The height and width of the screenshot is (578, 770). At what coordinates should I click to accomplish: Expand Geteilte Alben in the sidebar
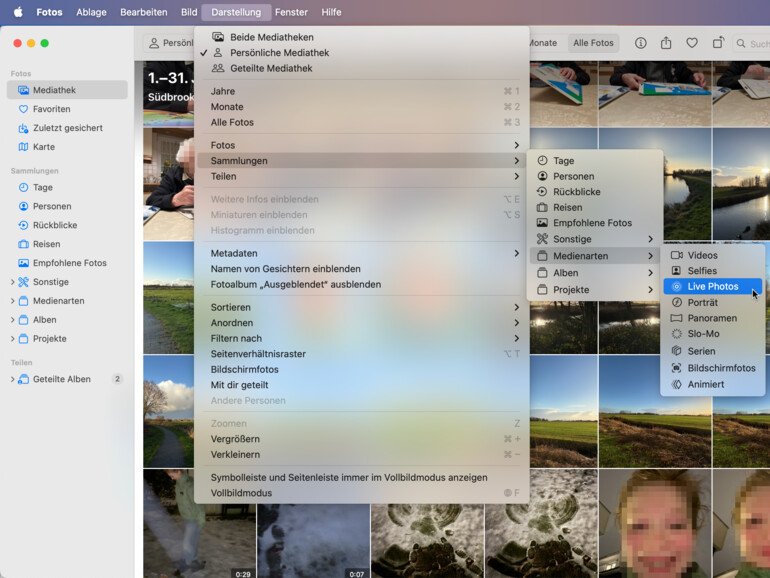tap(13, 379)
